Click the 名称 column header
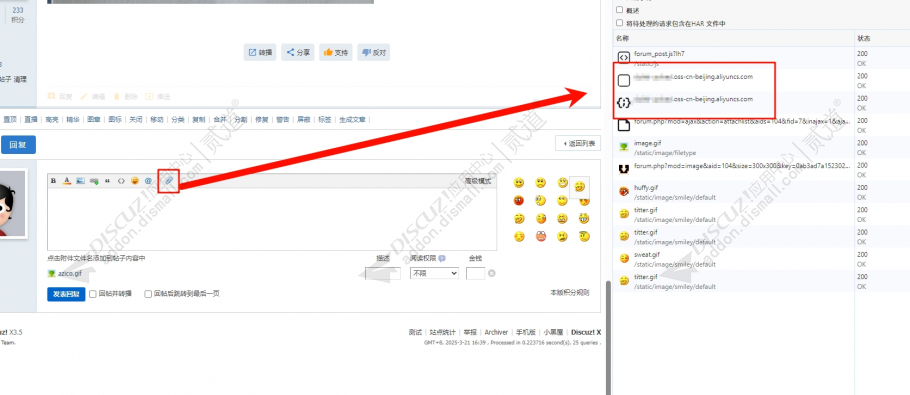 click(x=622, y=38)
